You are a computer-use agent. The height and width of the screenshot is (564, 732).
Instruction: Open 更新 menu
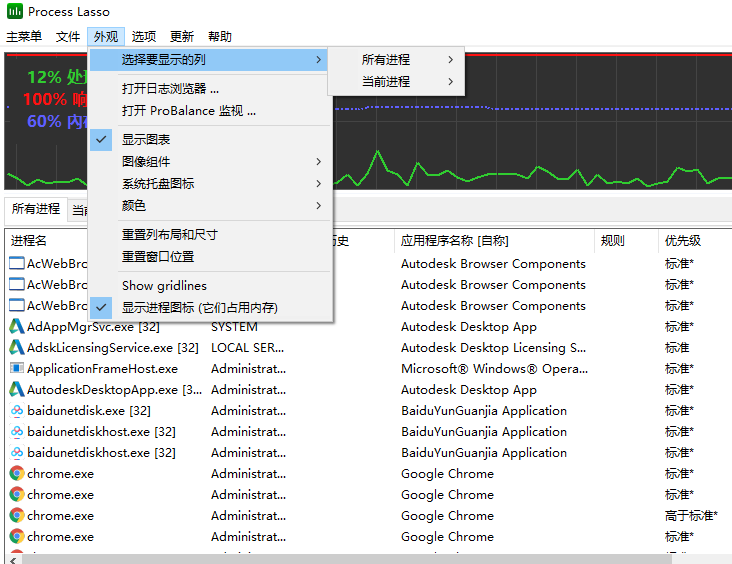click(x=182, y=36)
